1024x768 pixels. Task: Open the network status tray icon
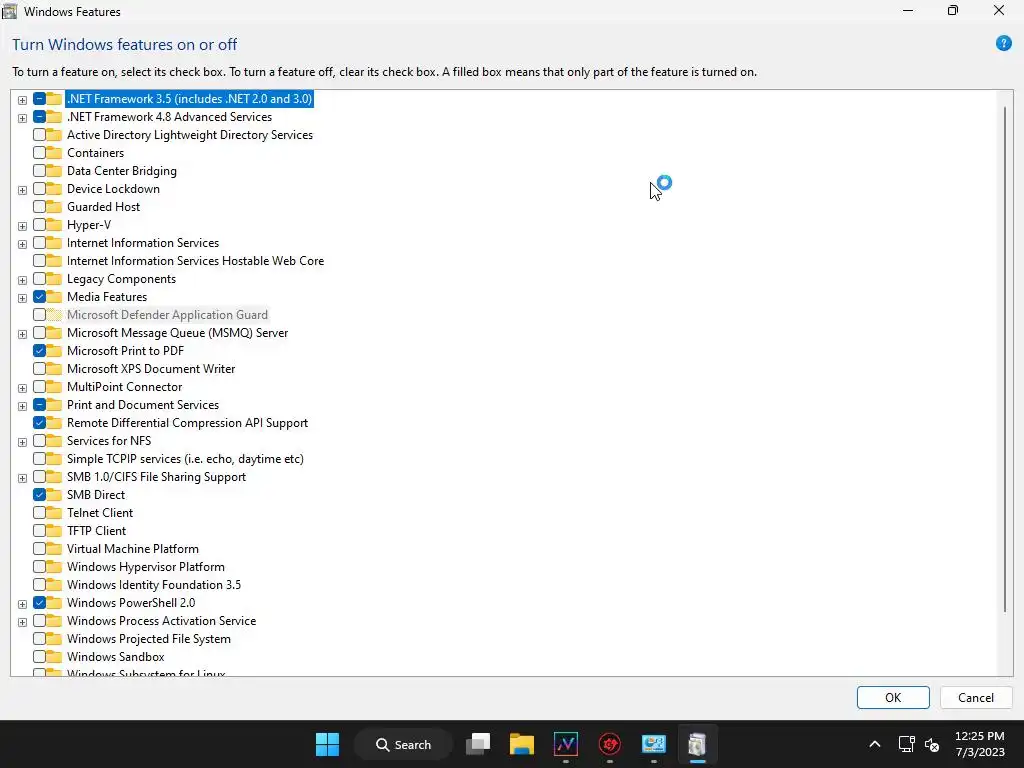(906, 744)
